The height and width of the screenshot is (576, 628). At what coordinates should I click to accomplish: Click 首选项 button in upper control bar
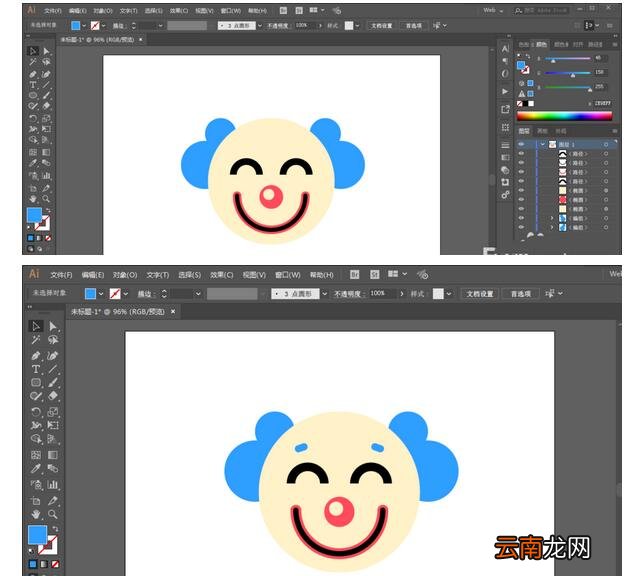[x=413, y=26]
